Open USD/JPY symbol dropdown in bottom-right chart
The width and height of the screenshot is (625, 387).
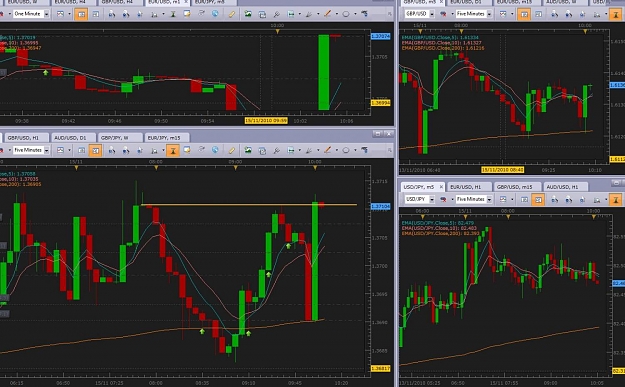tap(431, 199)
